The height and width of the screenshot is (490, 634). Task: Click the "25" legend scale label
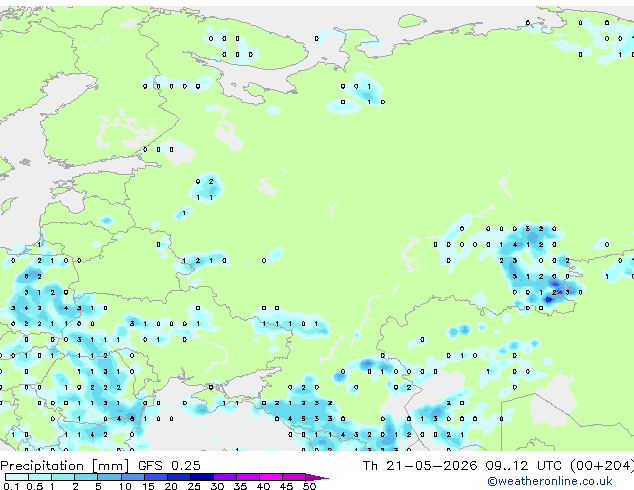[194, 486]
